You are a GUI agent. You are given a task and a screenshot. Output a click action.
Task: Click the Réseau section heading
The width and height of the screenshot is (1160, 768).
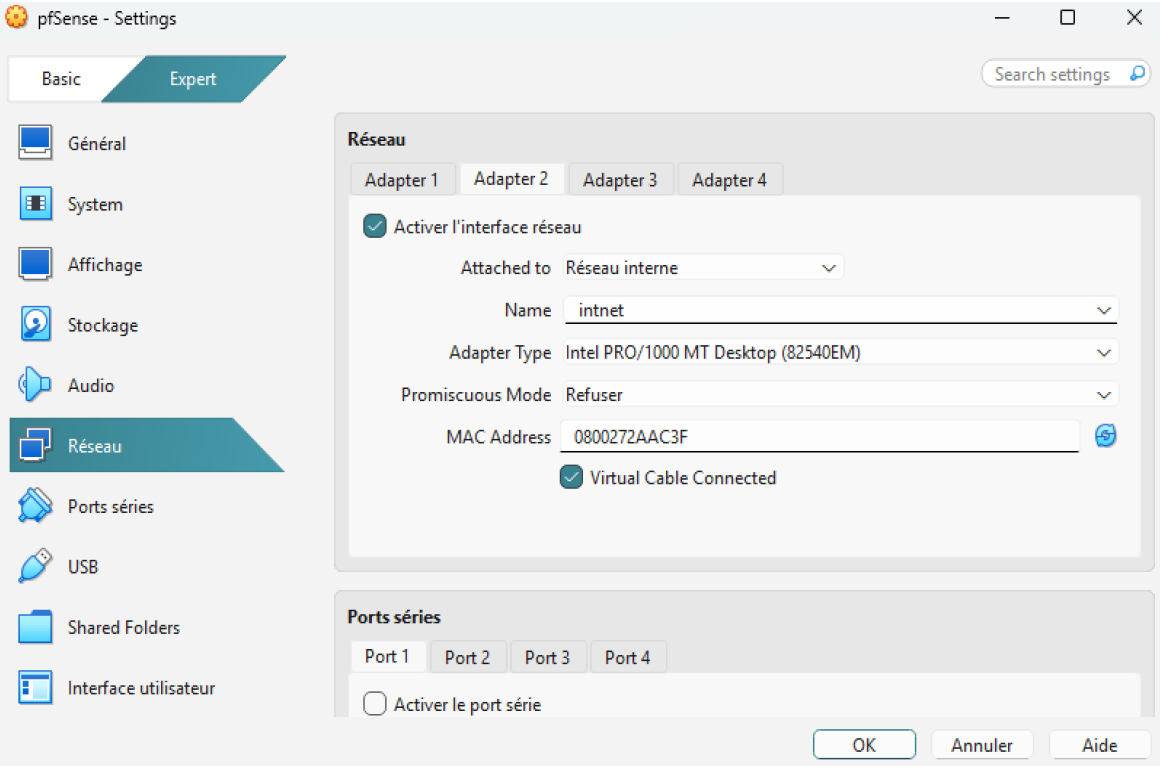[x=377, y=139]
